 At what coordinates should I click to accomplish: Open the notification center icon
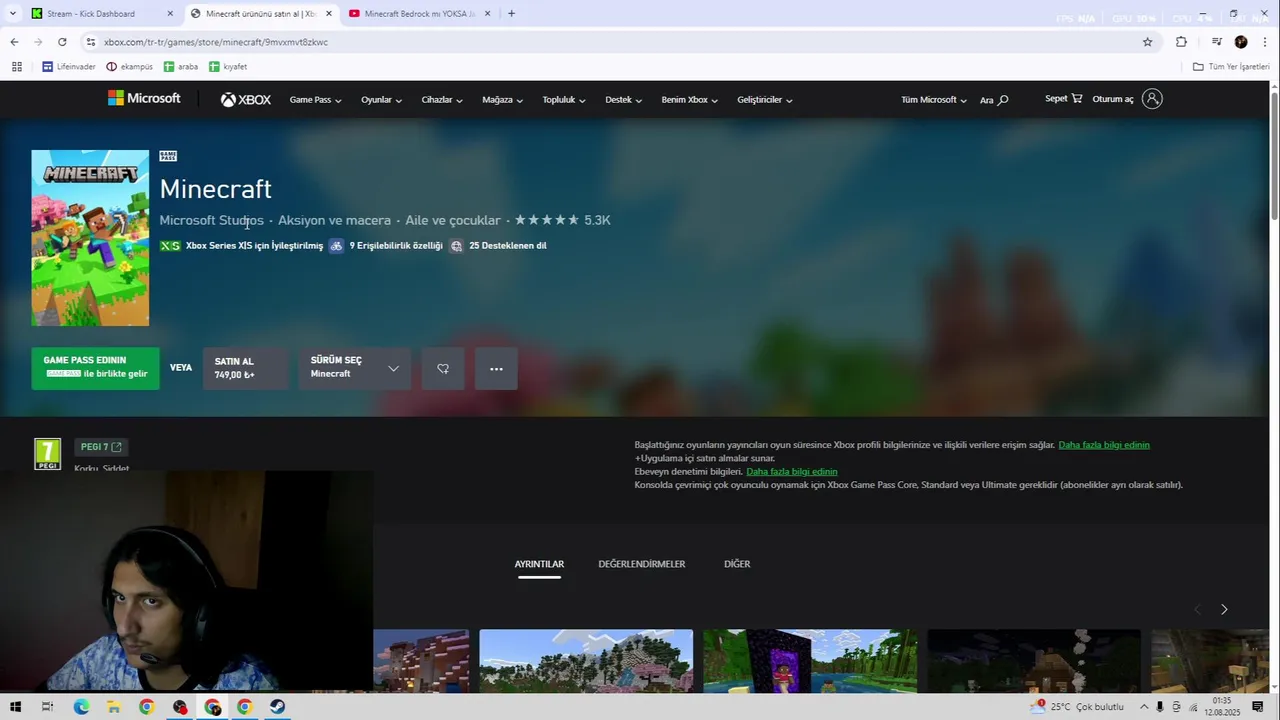pos(1258,707)
